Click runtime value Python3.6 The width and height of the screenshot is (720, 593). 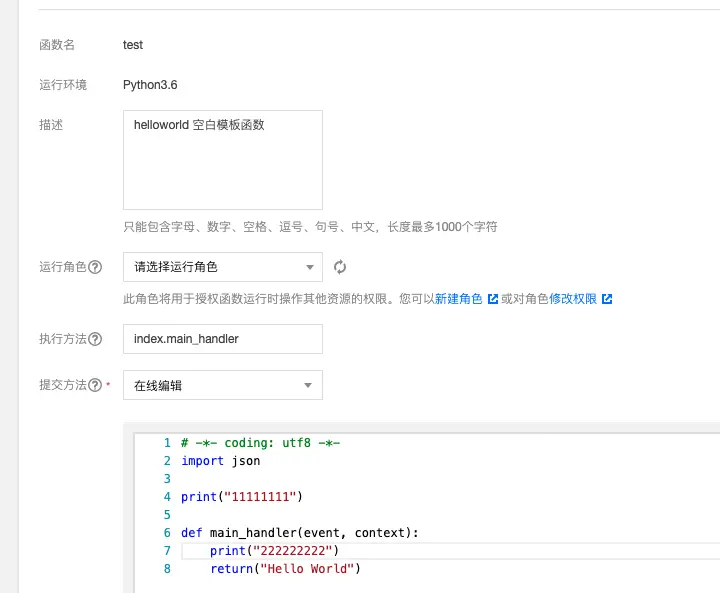tap(150, 85)
